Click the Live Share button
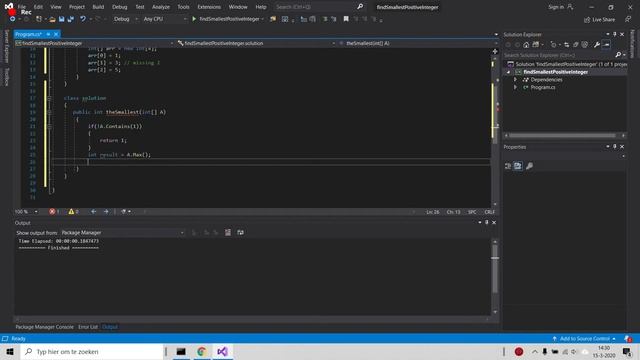Image resolution: width=640 pixels, height=360 pixels. click(x=599, y=20)
